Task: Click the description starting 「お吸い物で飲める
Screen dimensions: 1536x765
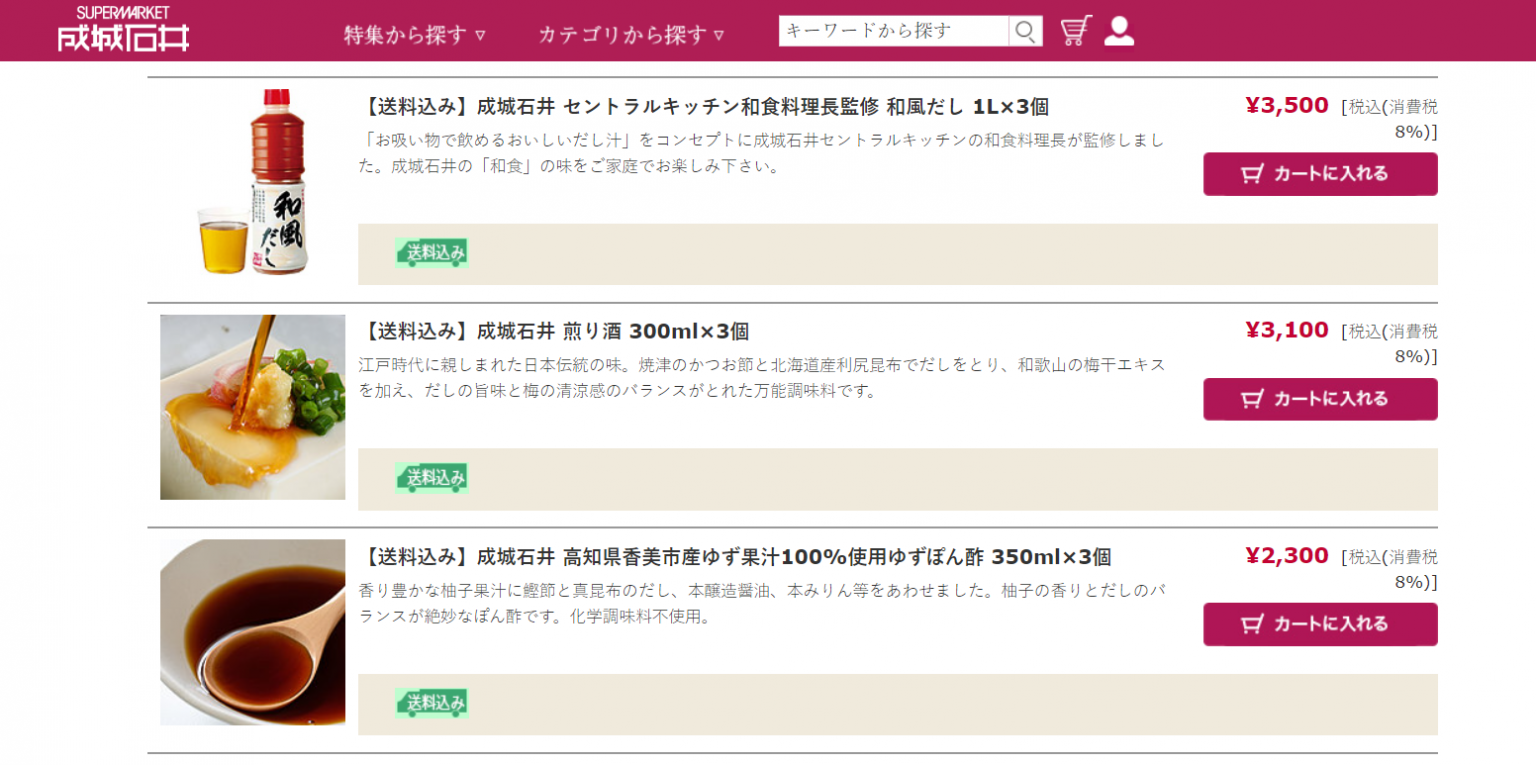Action: pos(762,153)
